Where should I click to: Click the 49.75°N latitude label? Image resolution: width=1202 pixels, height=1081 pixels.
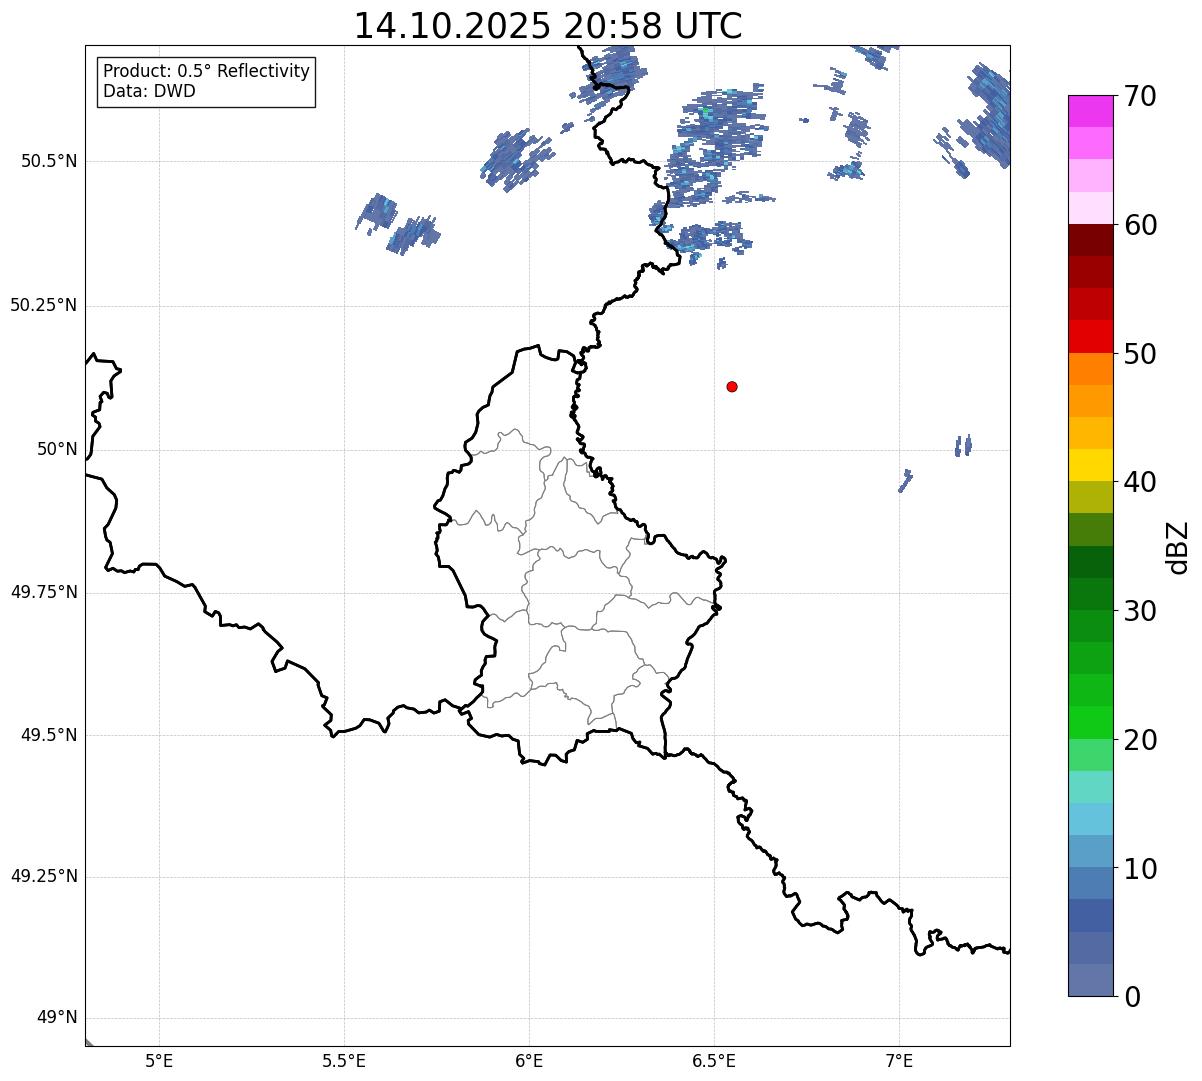[44, 592]
